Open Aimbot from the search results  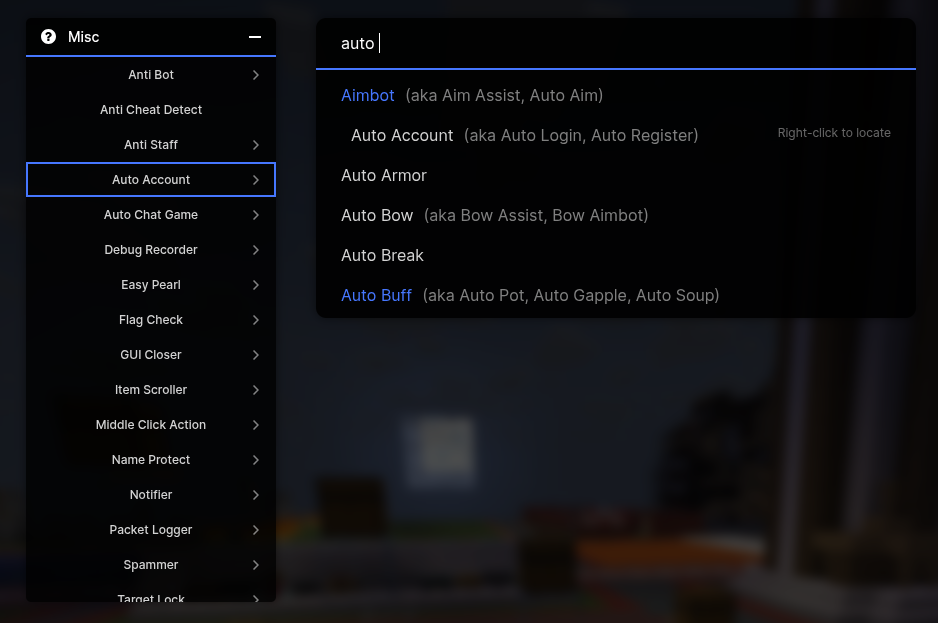(x=368, y=95)
